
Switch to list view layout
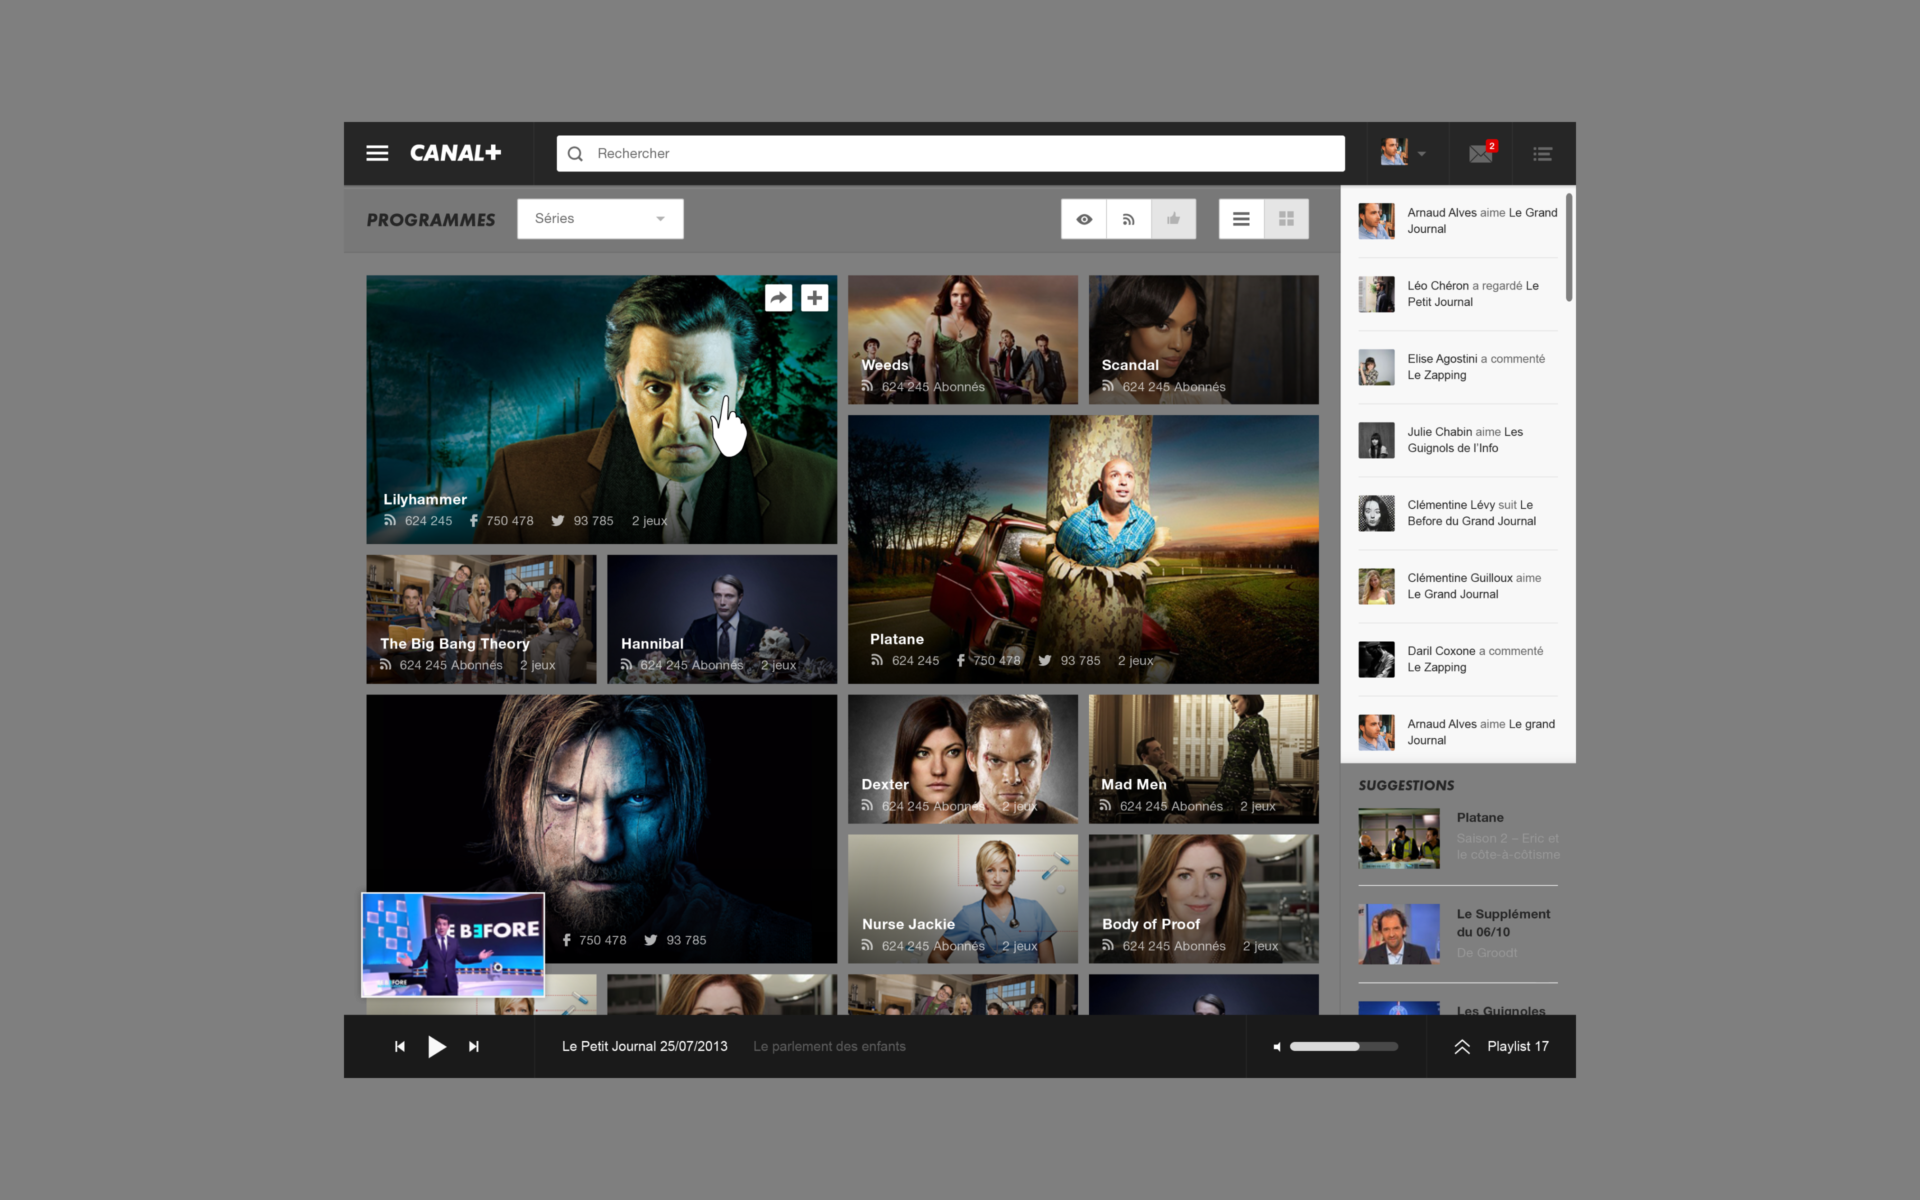click(1240, 218)
